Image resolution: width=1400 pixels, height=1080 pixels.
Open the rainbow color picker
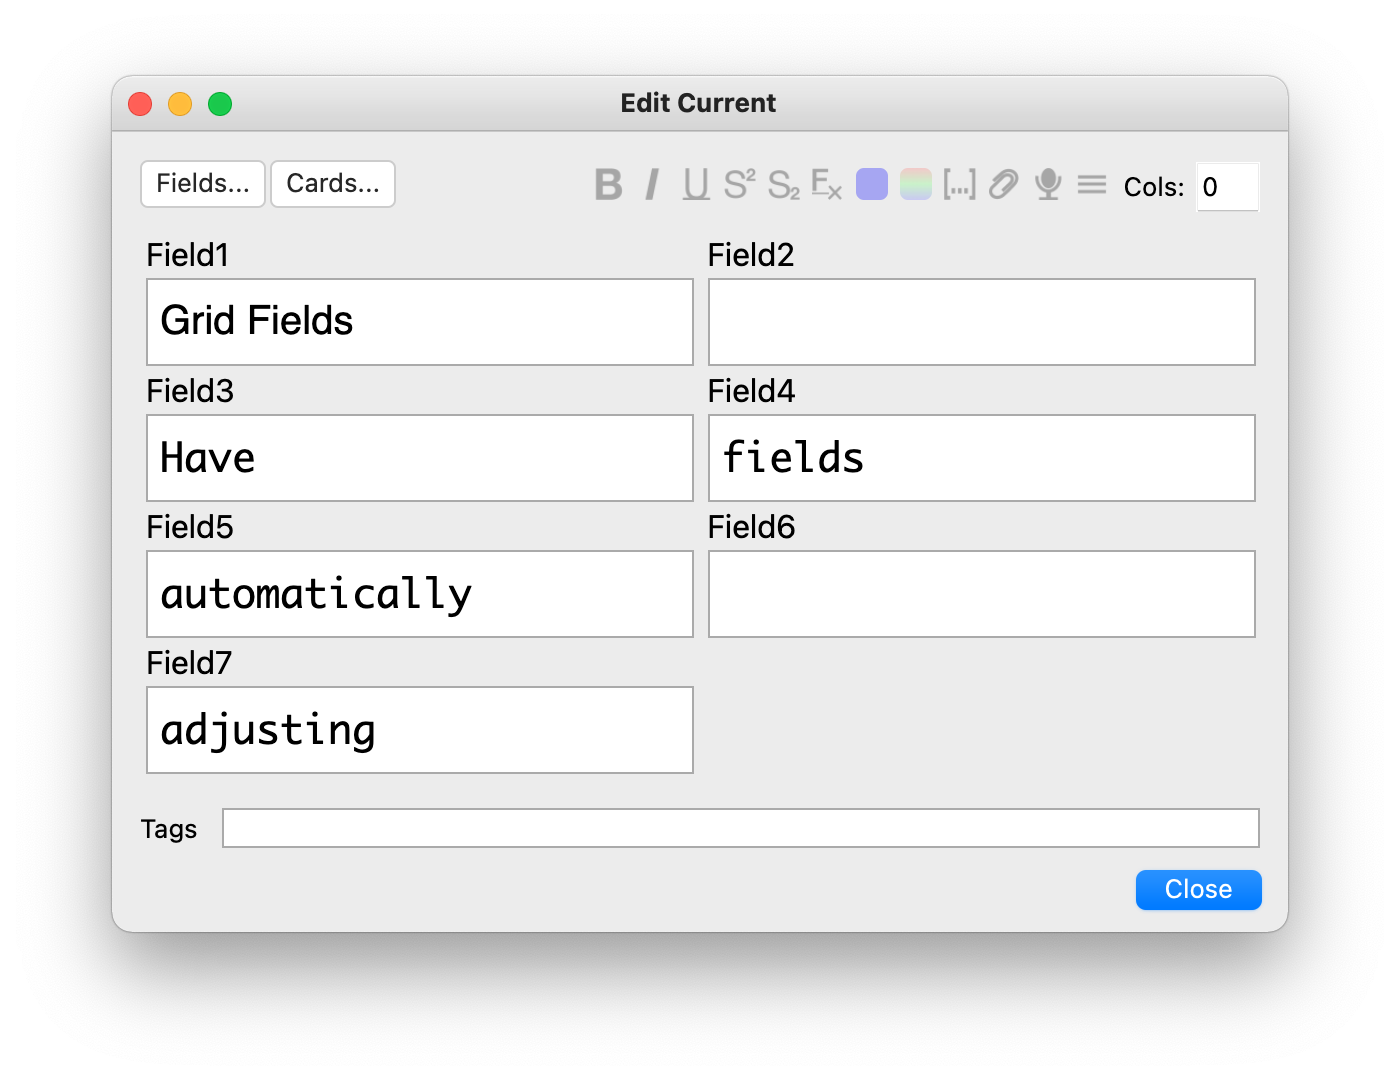[916, 185]
